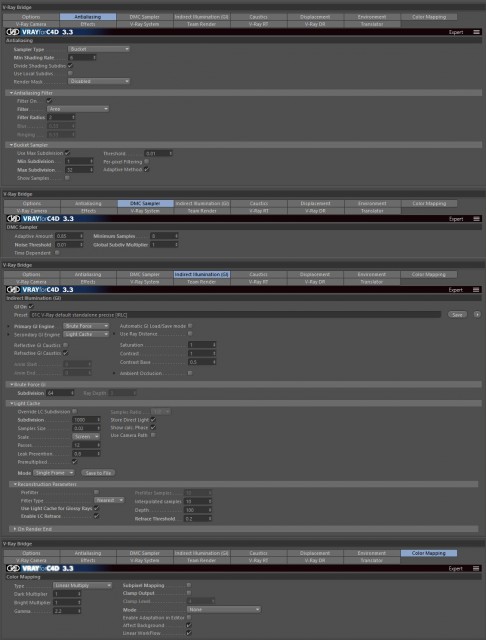Open the Scale dropdown set to Screen
486x640 pixels.
pyautogui.click(x=86, y=437)
